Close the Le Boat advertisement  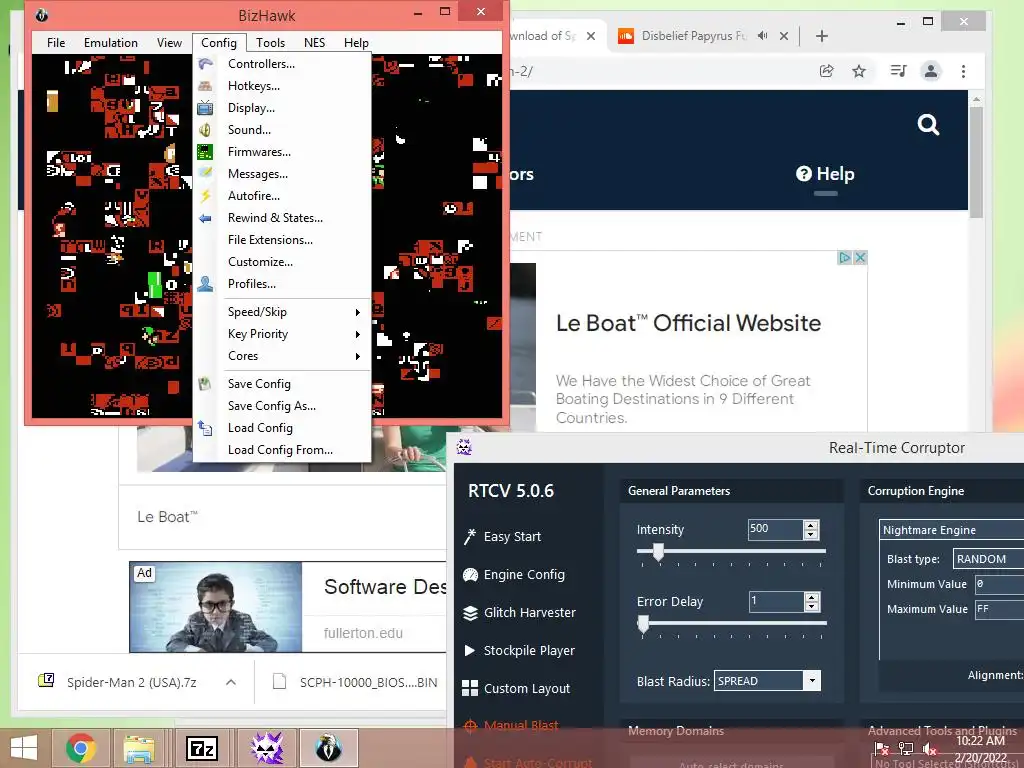pos(860,257)
